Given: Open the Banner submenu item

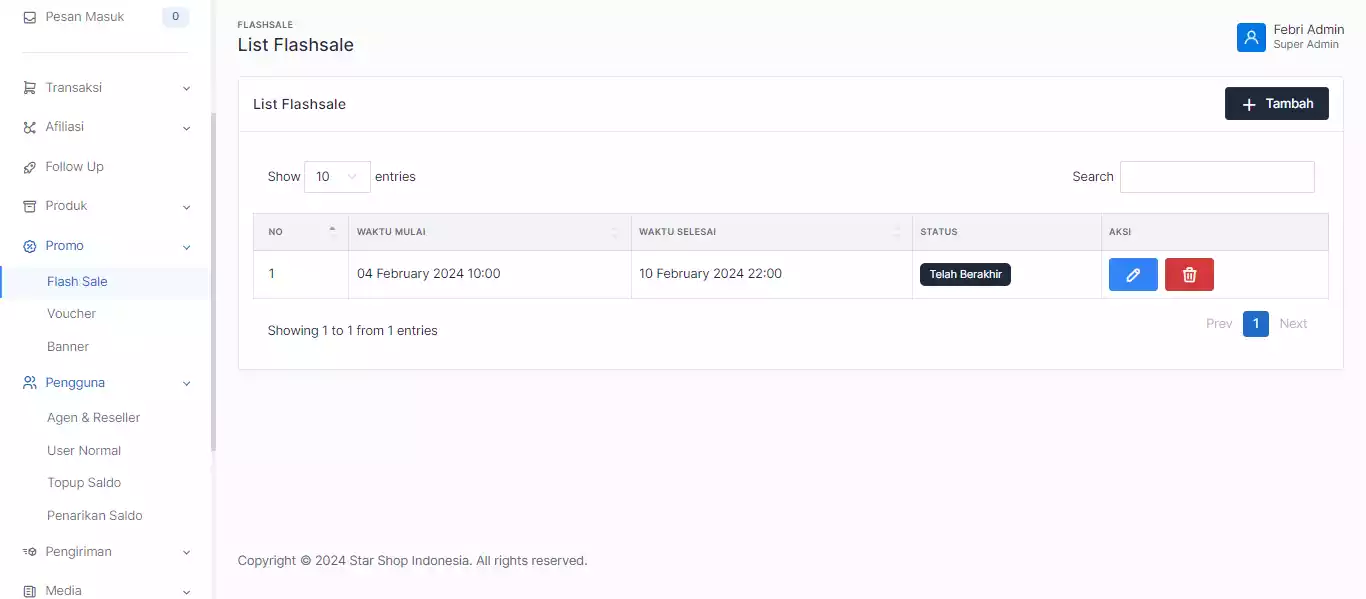Looking at the screenshot, I should [68, 347].
